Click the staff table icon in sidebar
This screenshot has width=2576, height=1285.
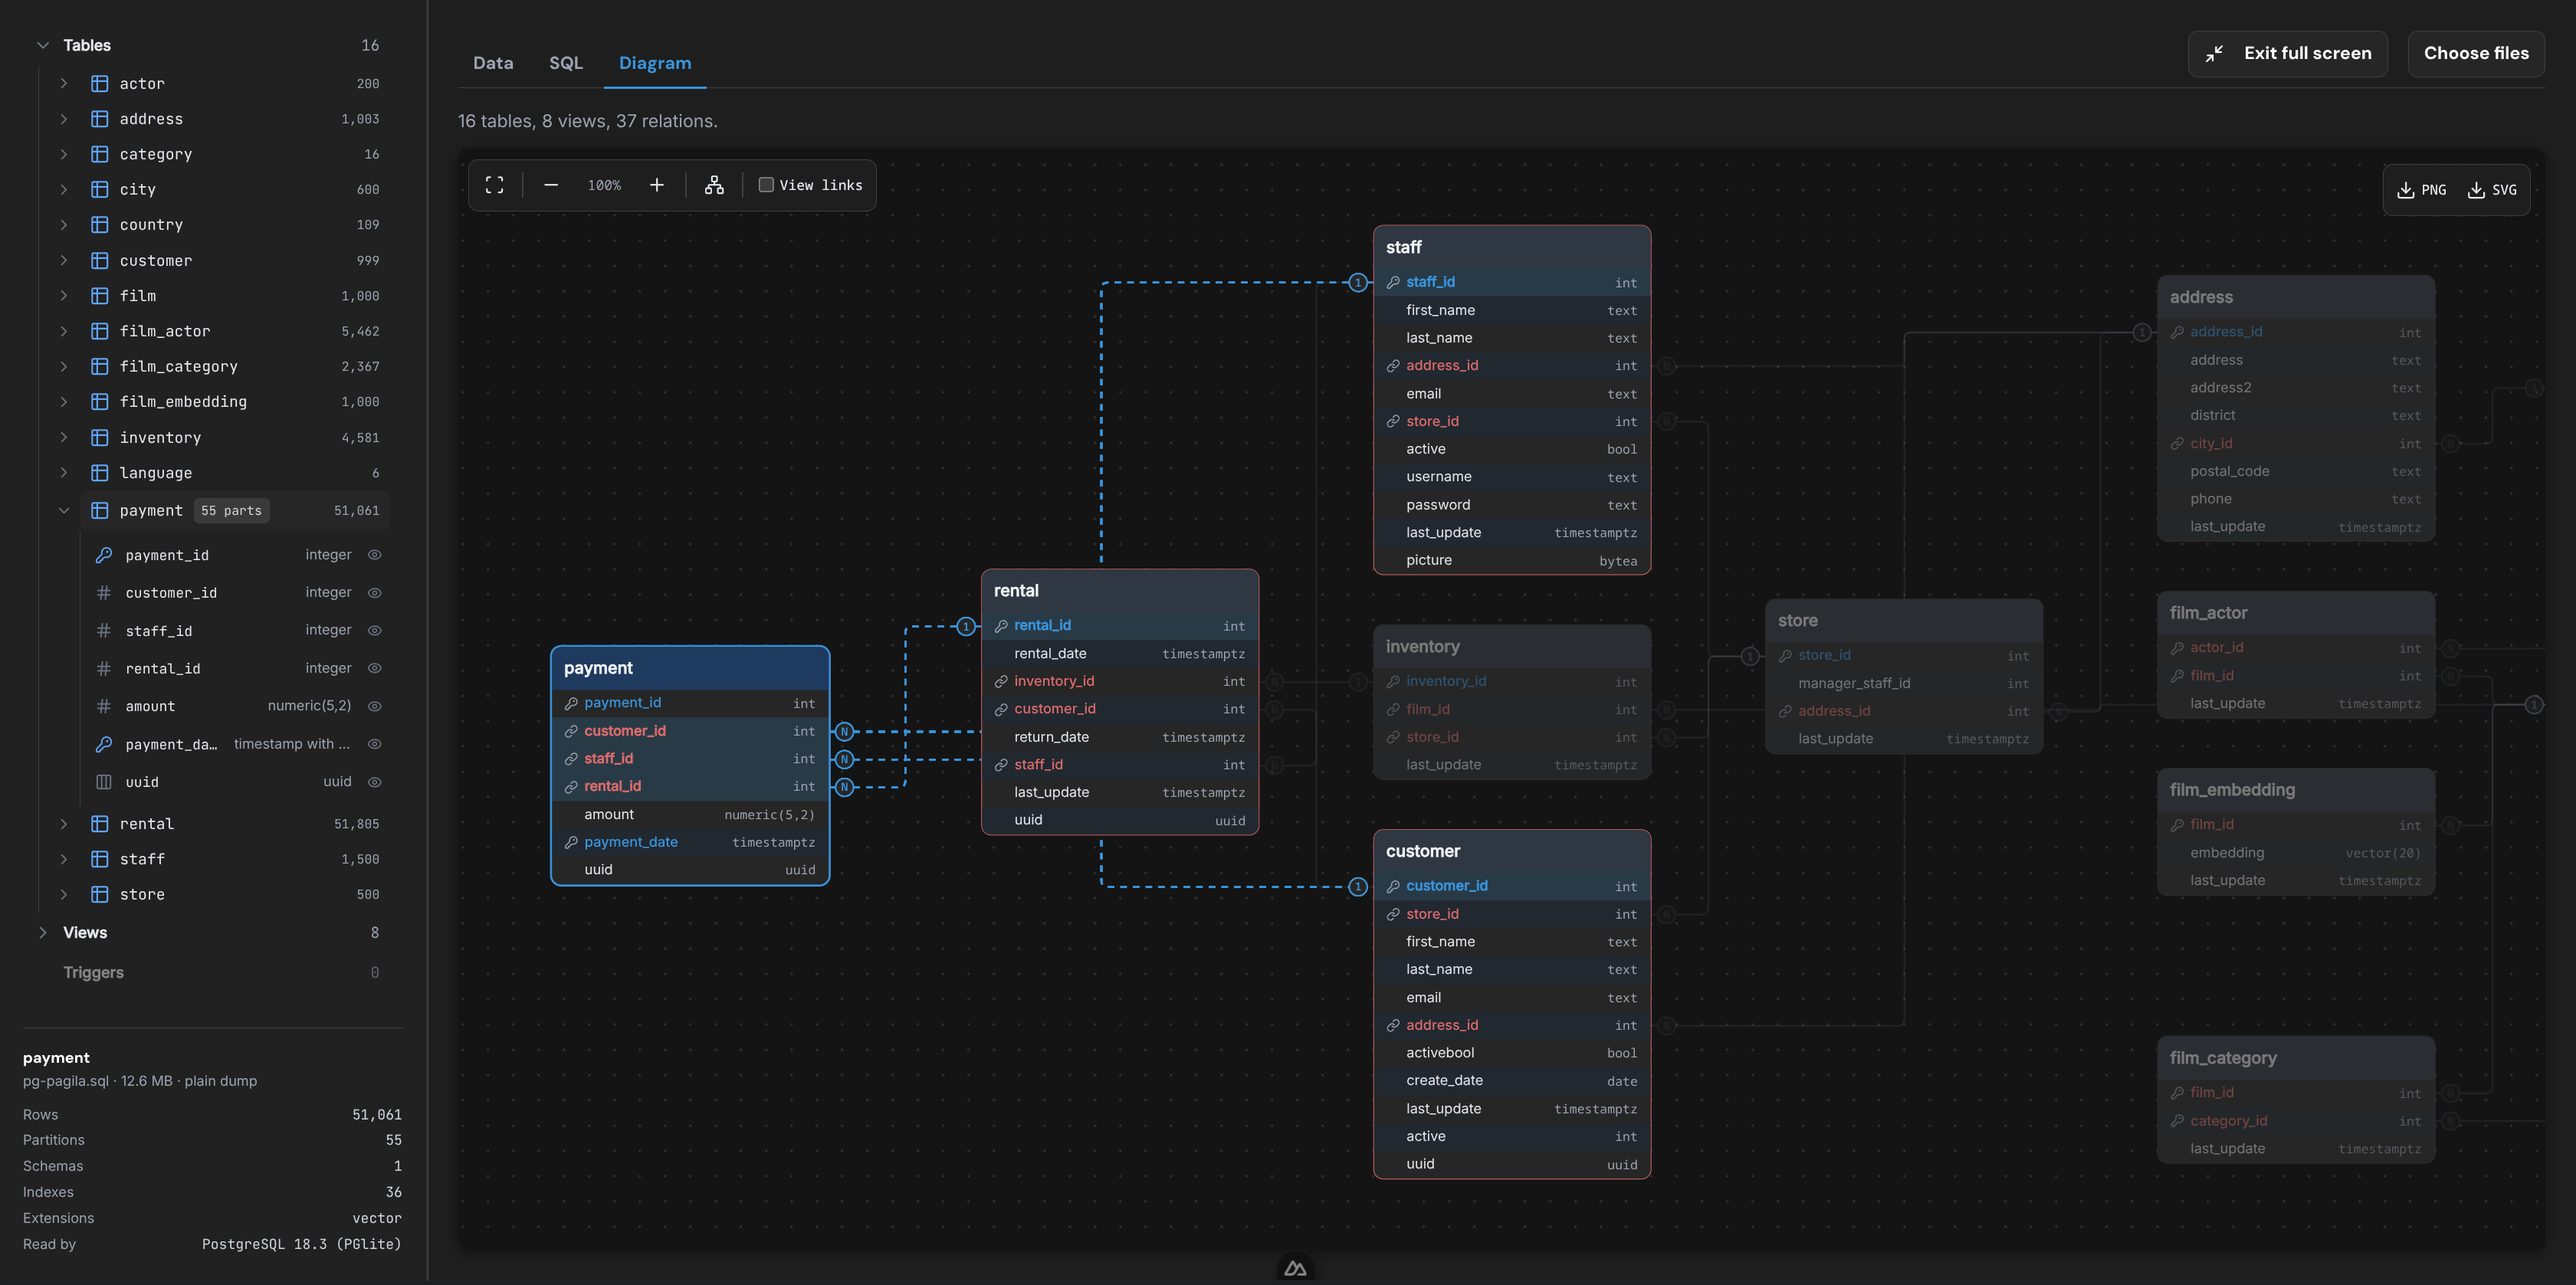pyautogui.click(x=100, y=859)
